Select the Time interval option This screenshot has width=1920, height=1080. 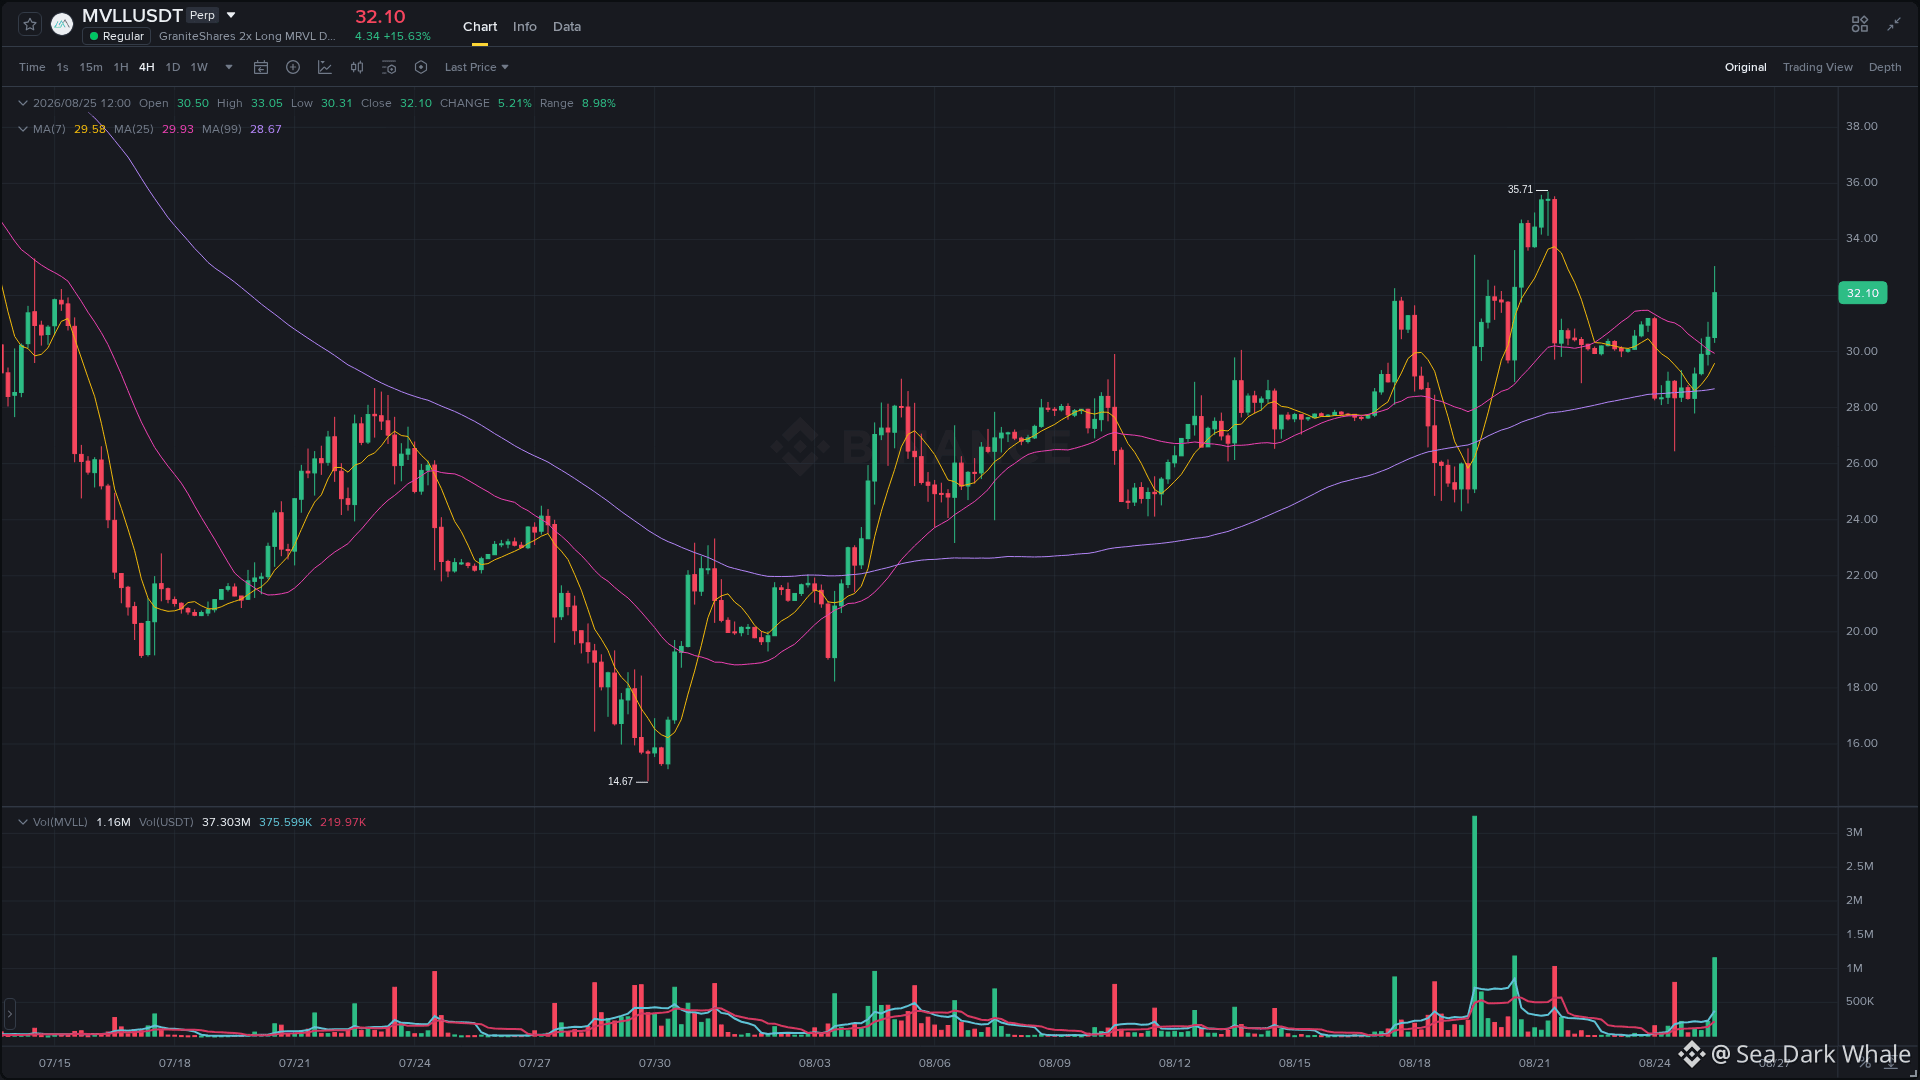32,67
